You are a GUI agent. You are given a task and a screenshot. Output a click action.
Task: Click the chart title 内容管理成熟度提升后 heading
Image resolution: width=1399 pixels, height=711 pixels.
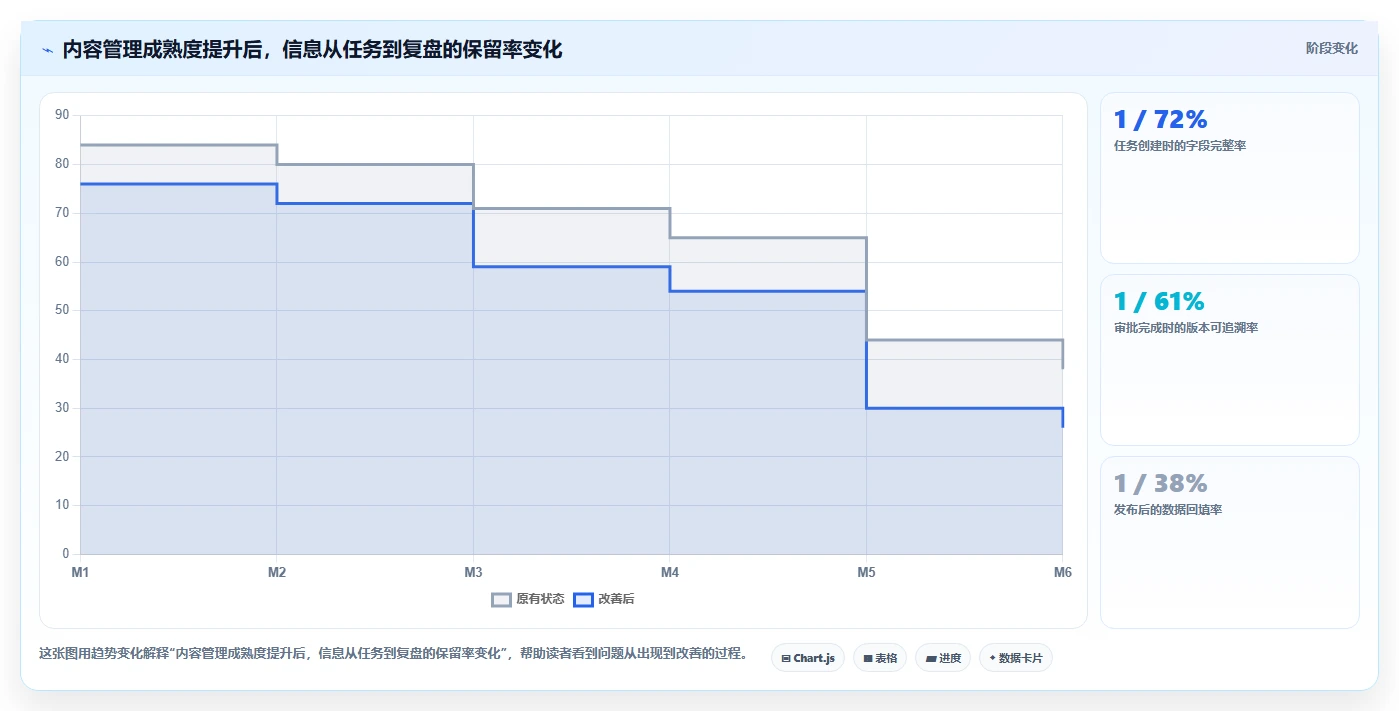pyautogui.click(x=312, y=50)
